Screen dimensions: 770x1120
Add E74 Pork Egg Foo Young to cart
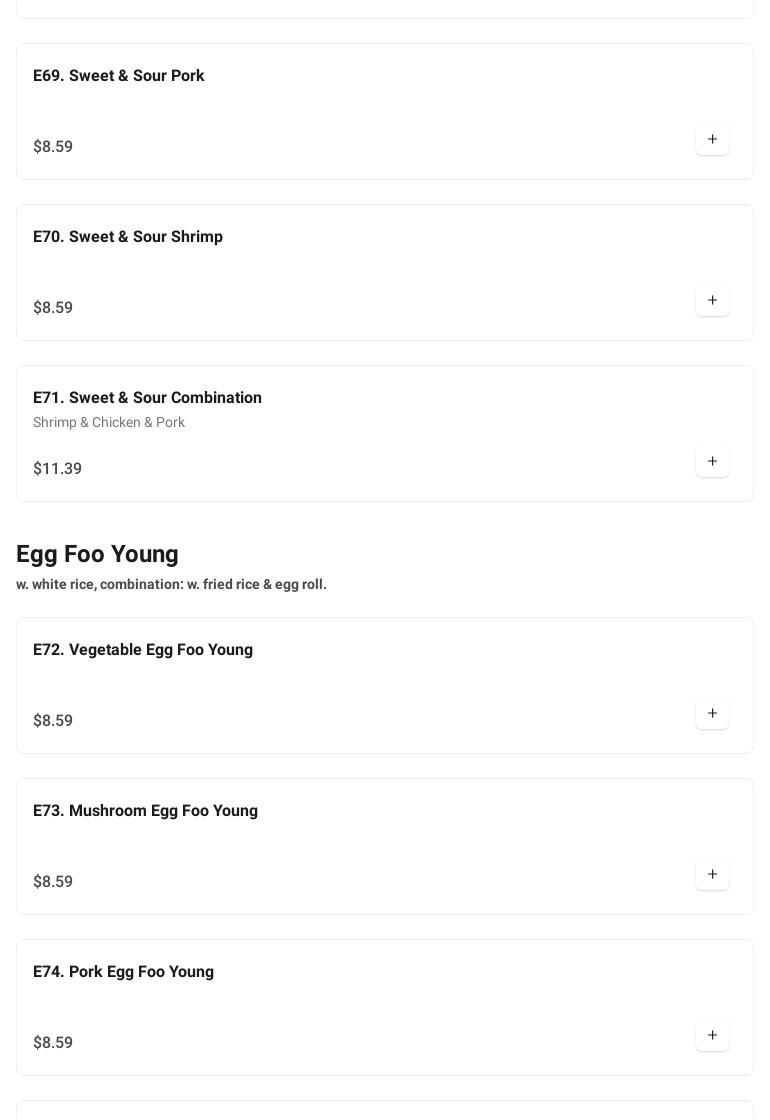pyautogui.click(x=712, y=1035)
